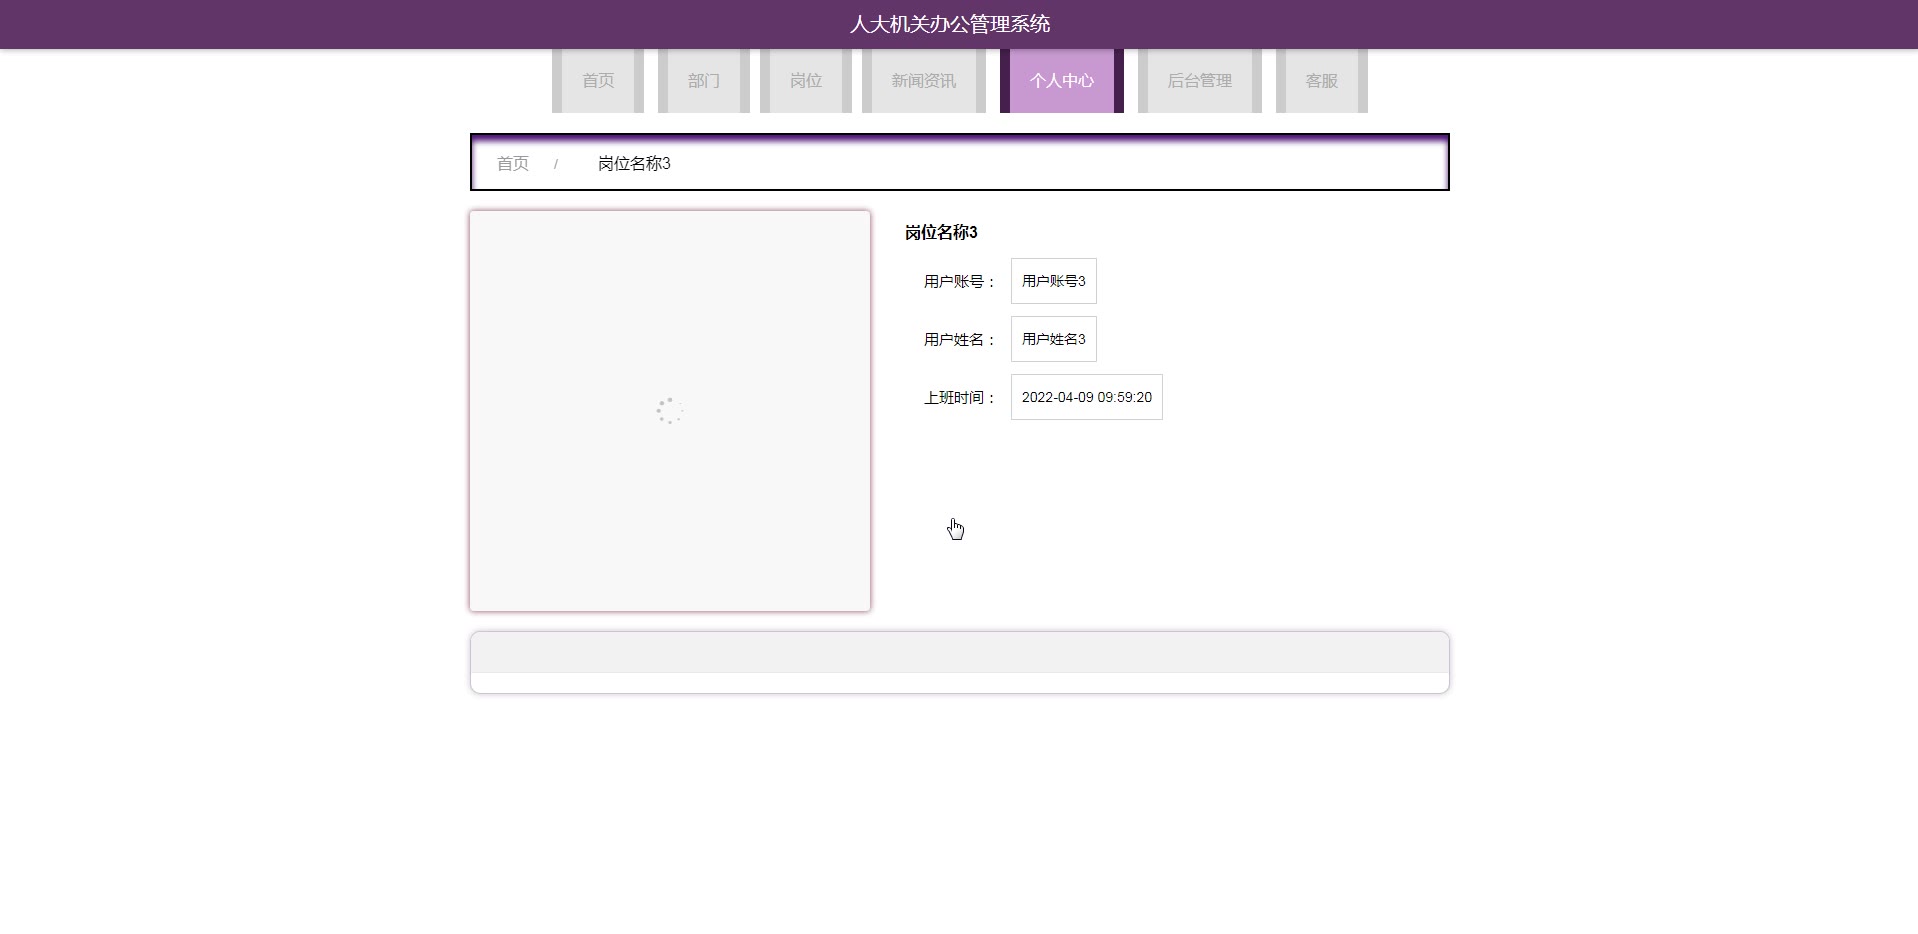This screenshot has width=1918, height=934.
Task: Click the 岗位名称3 breadcrumb item
Action: tap(634, 163)
